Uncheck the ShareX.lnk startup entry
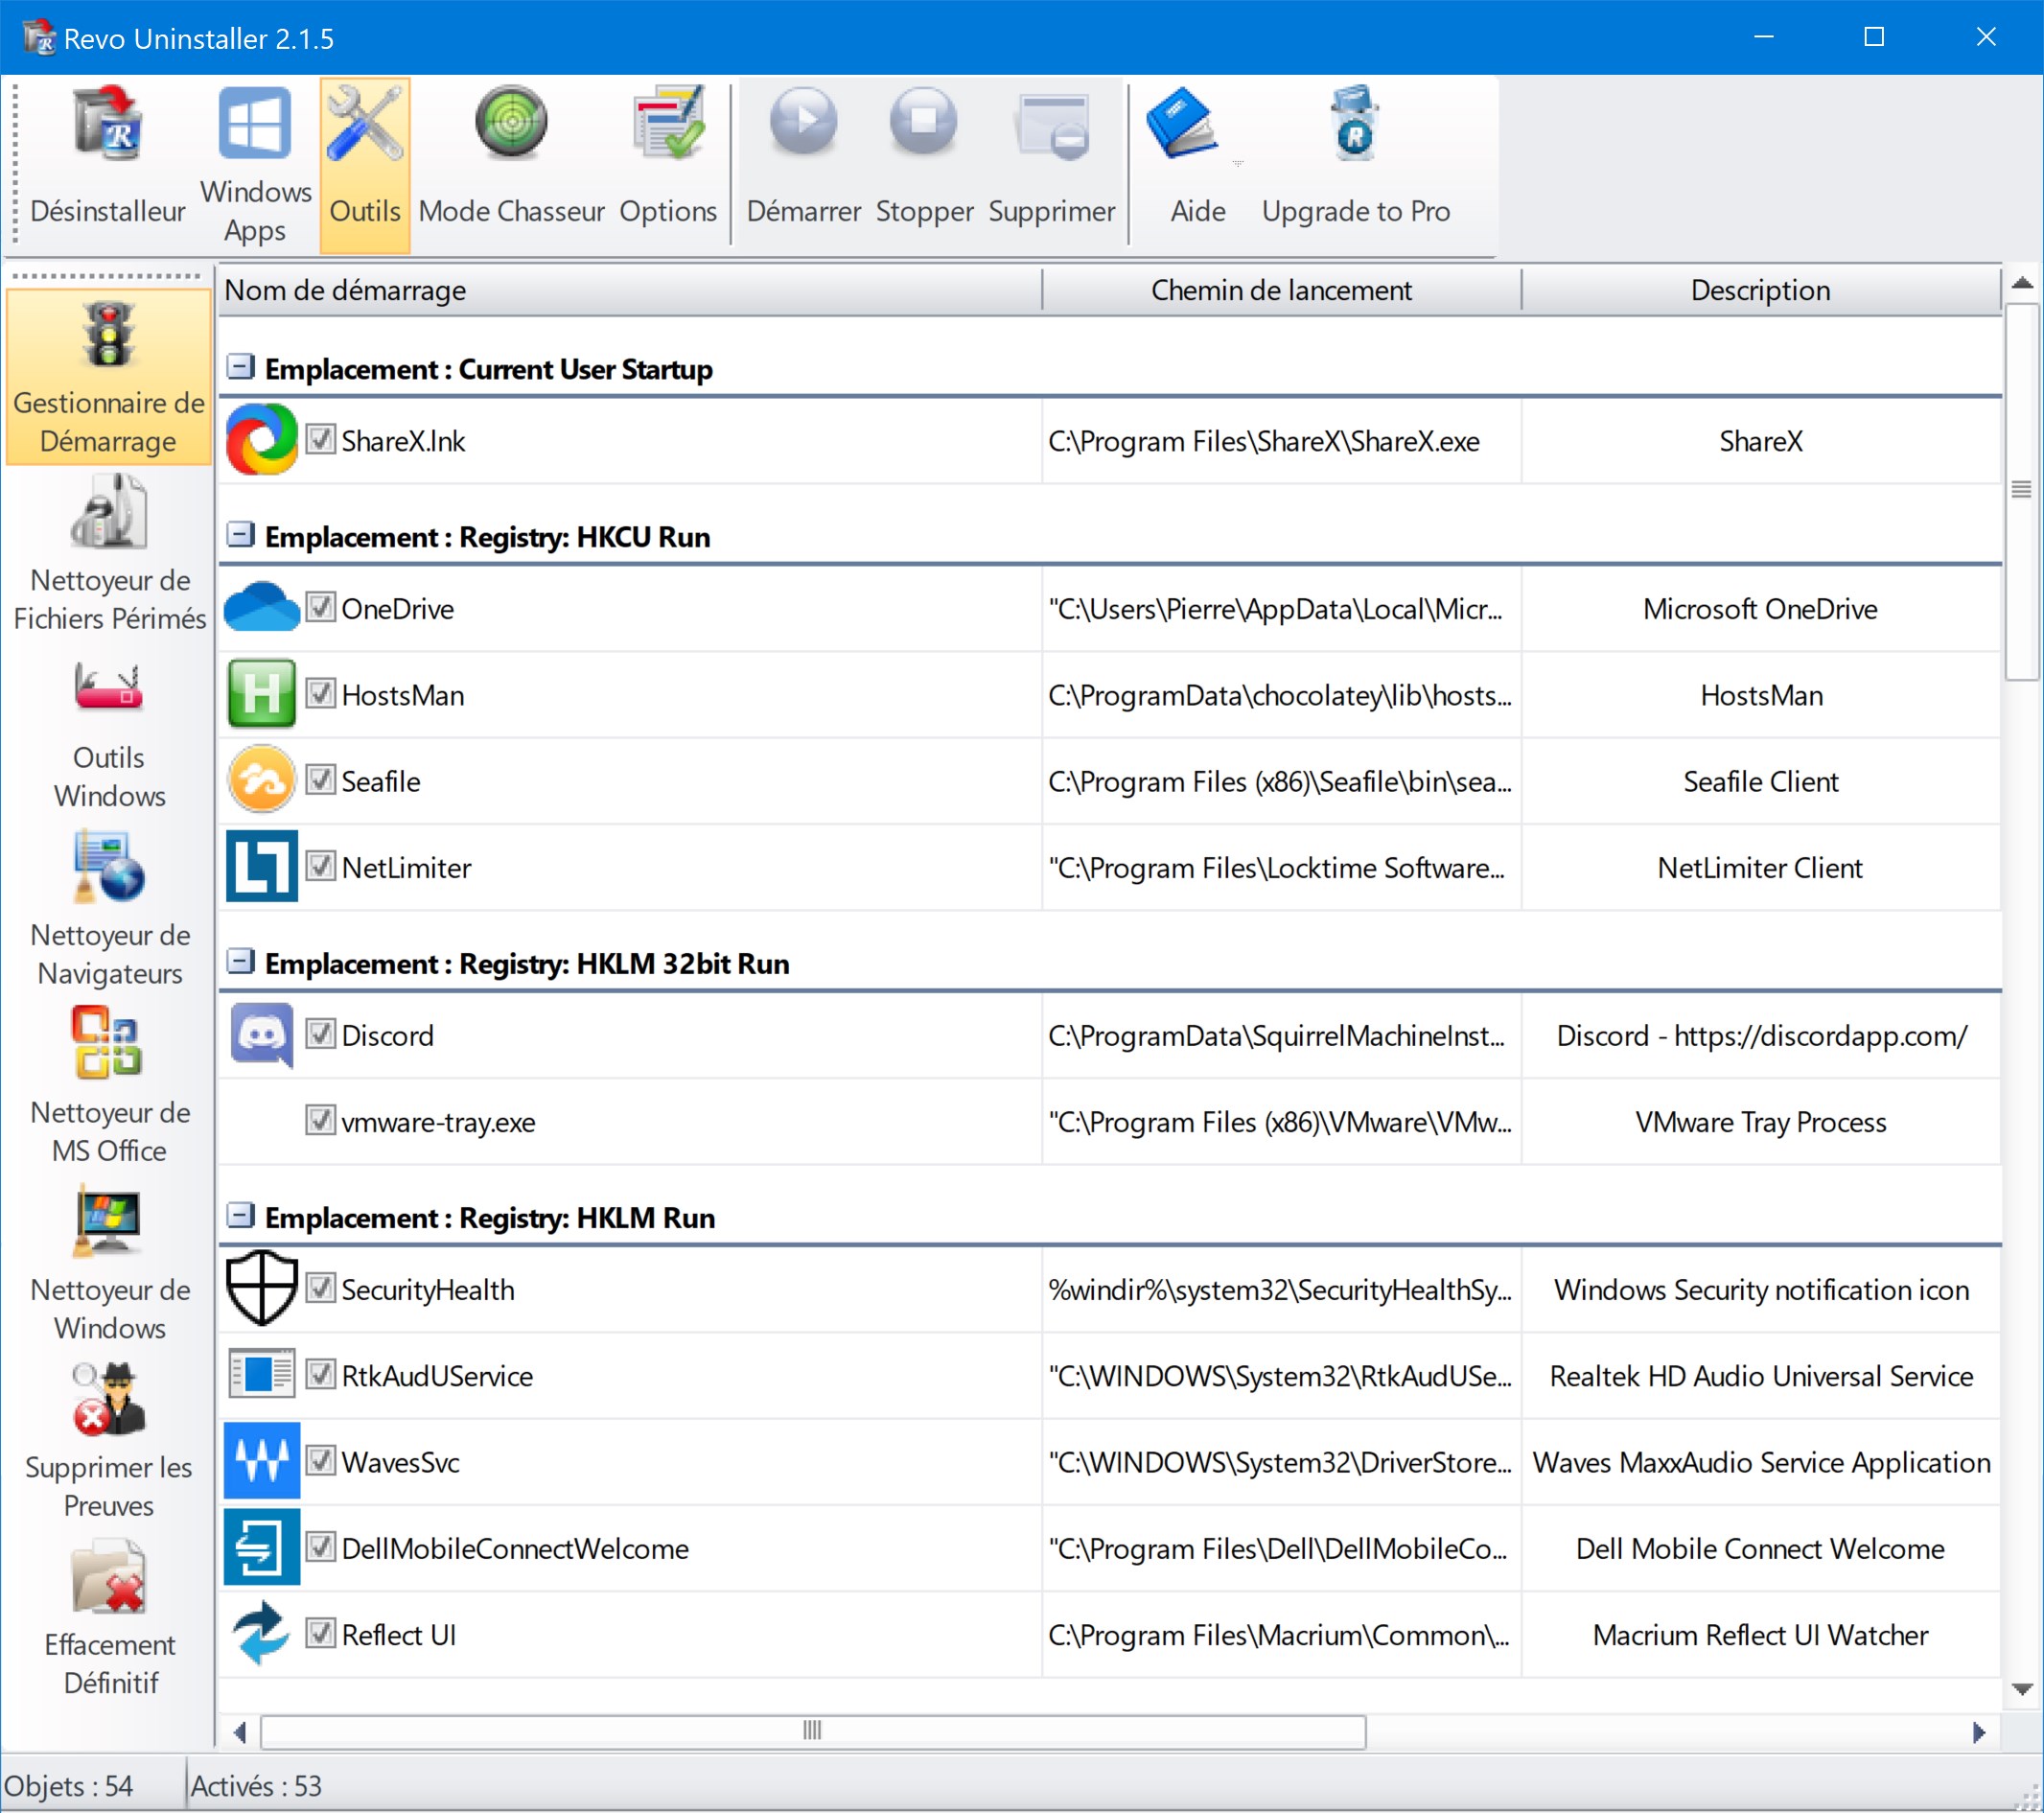Viewport: 2044px width, 1813px height. 320,439
